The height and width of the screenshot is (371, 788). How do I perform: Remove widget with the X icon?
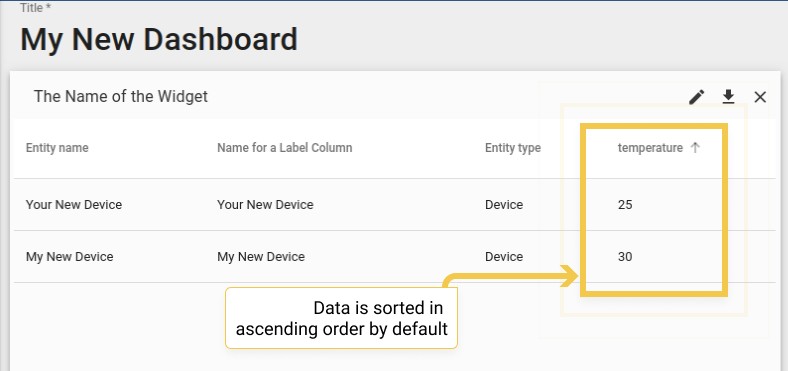(x=760, y=97)
